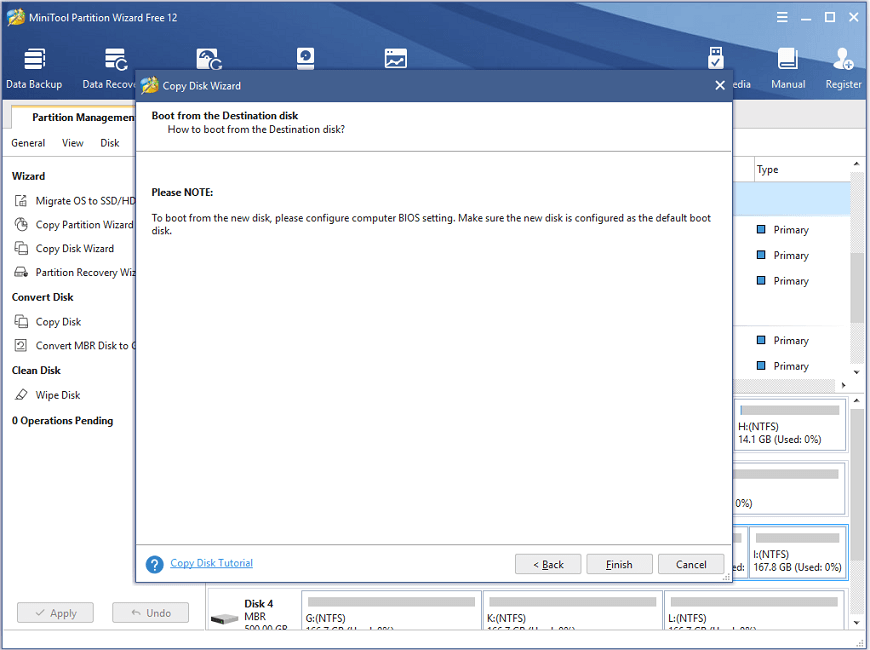Click the help question mark icon

pos(154,565)
